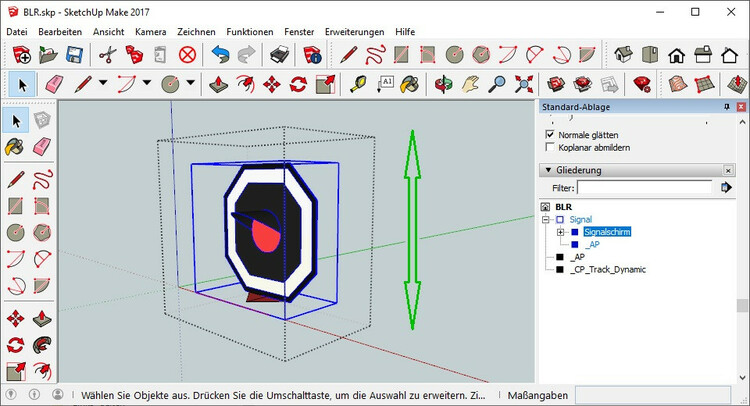Select the Zoom Extents tool
The height and width of the screenshot is (406, 750).
(x=522, y=84)
